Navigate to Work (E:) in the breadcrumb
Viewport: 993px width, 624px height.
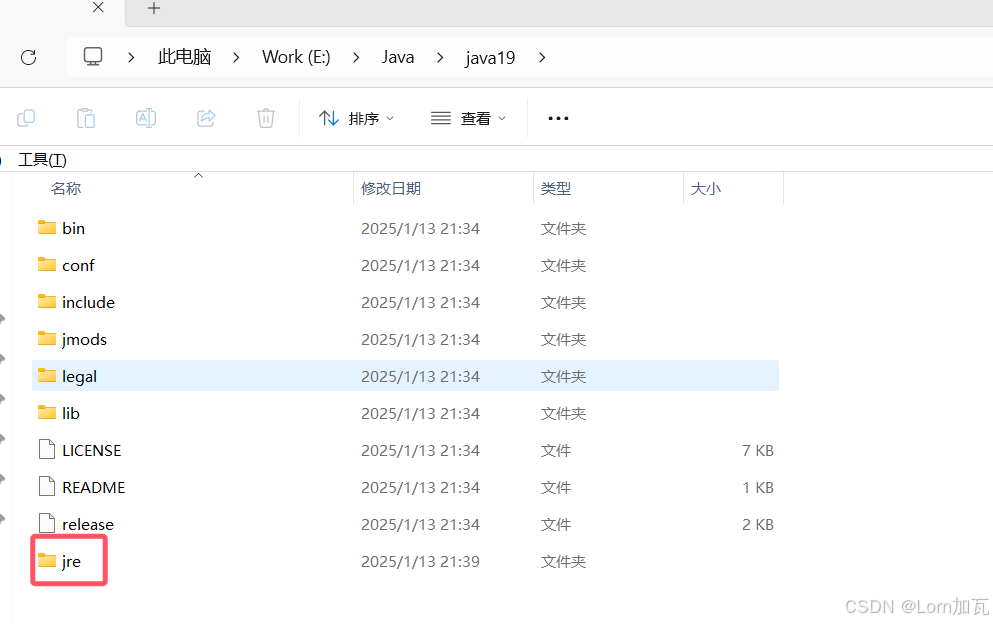296,57
